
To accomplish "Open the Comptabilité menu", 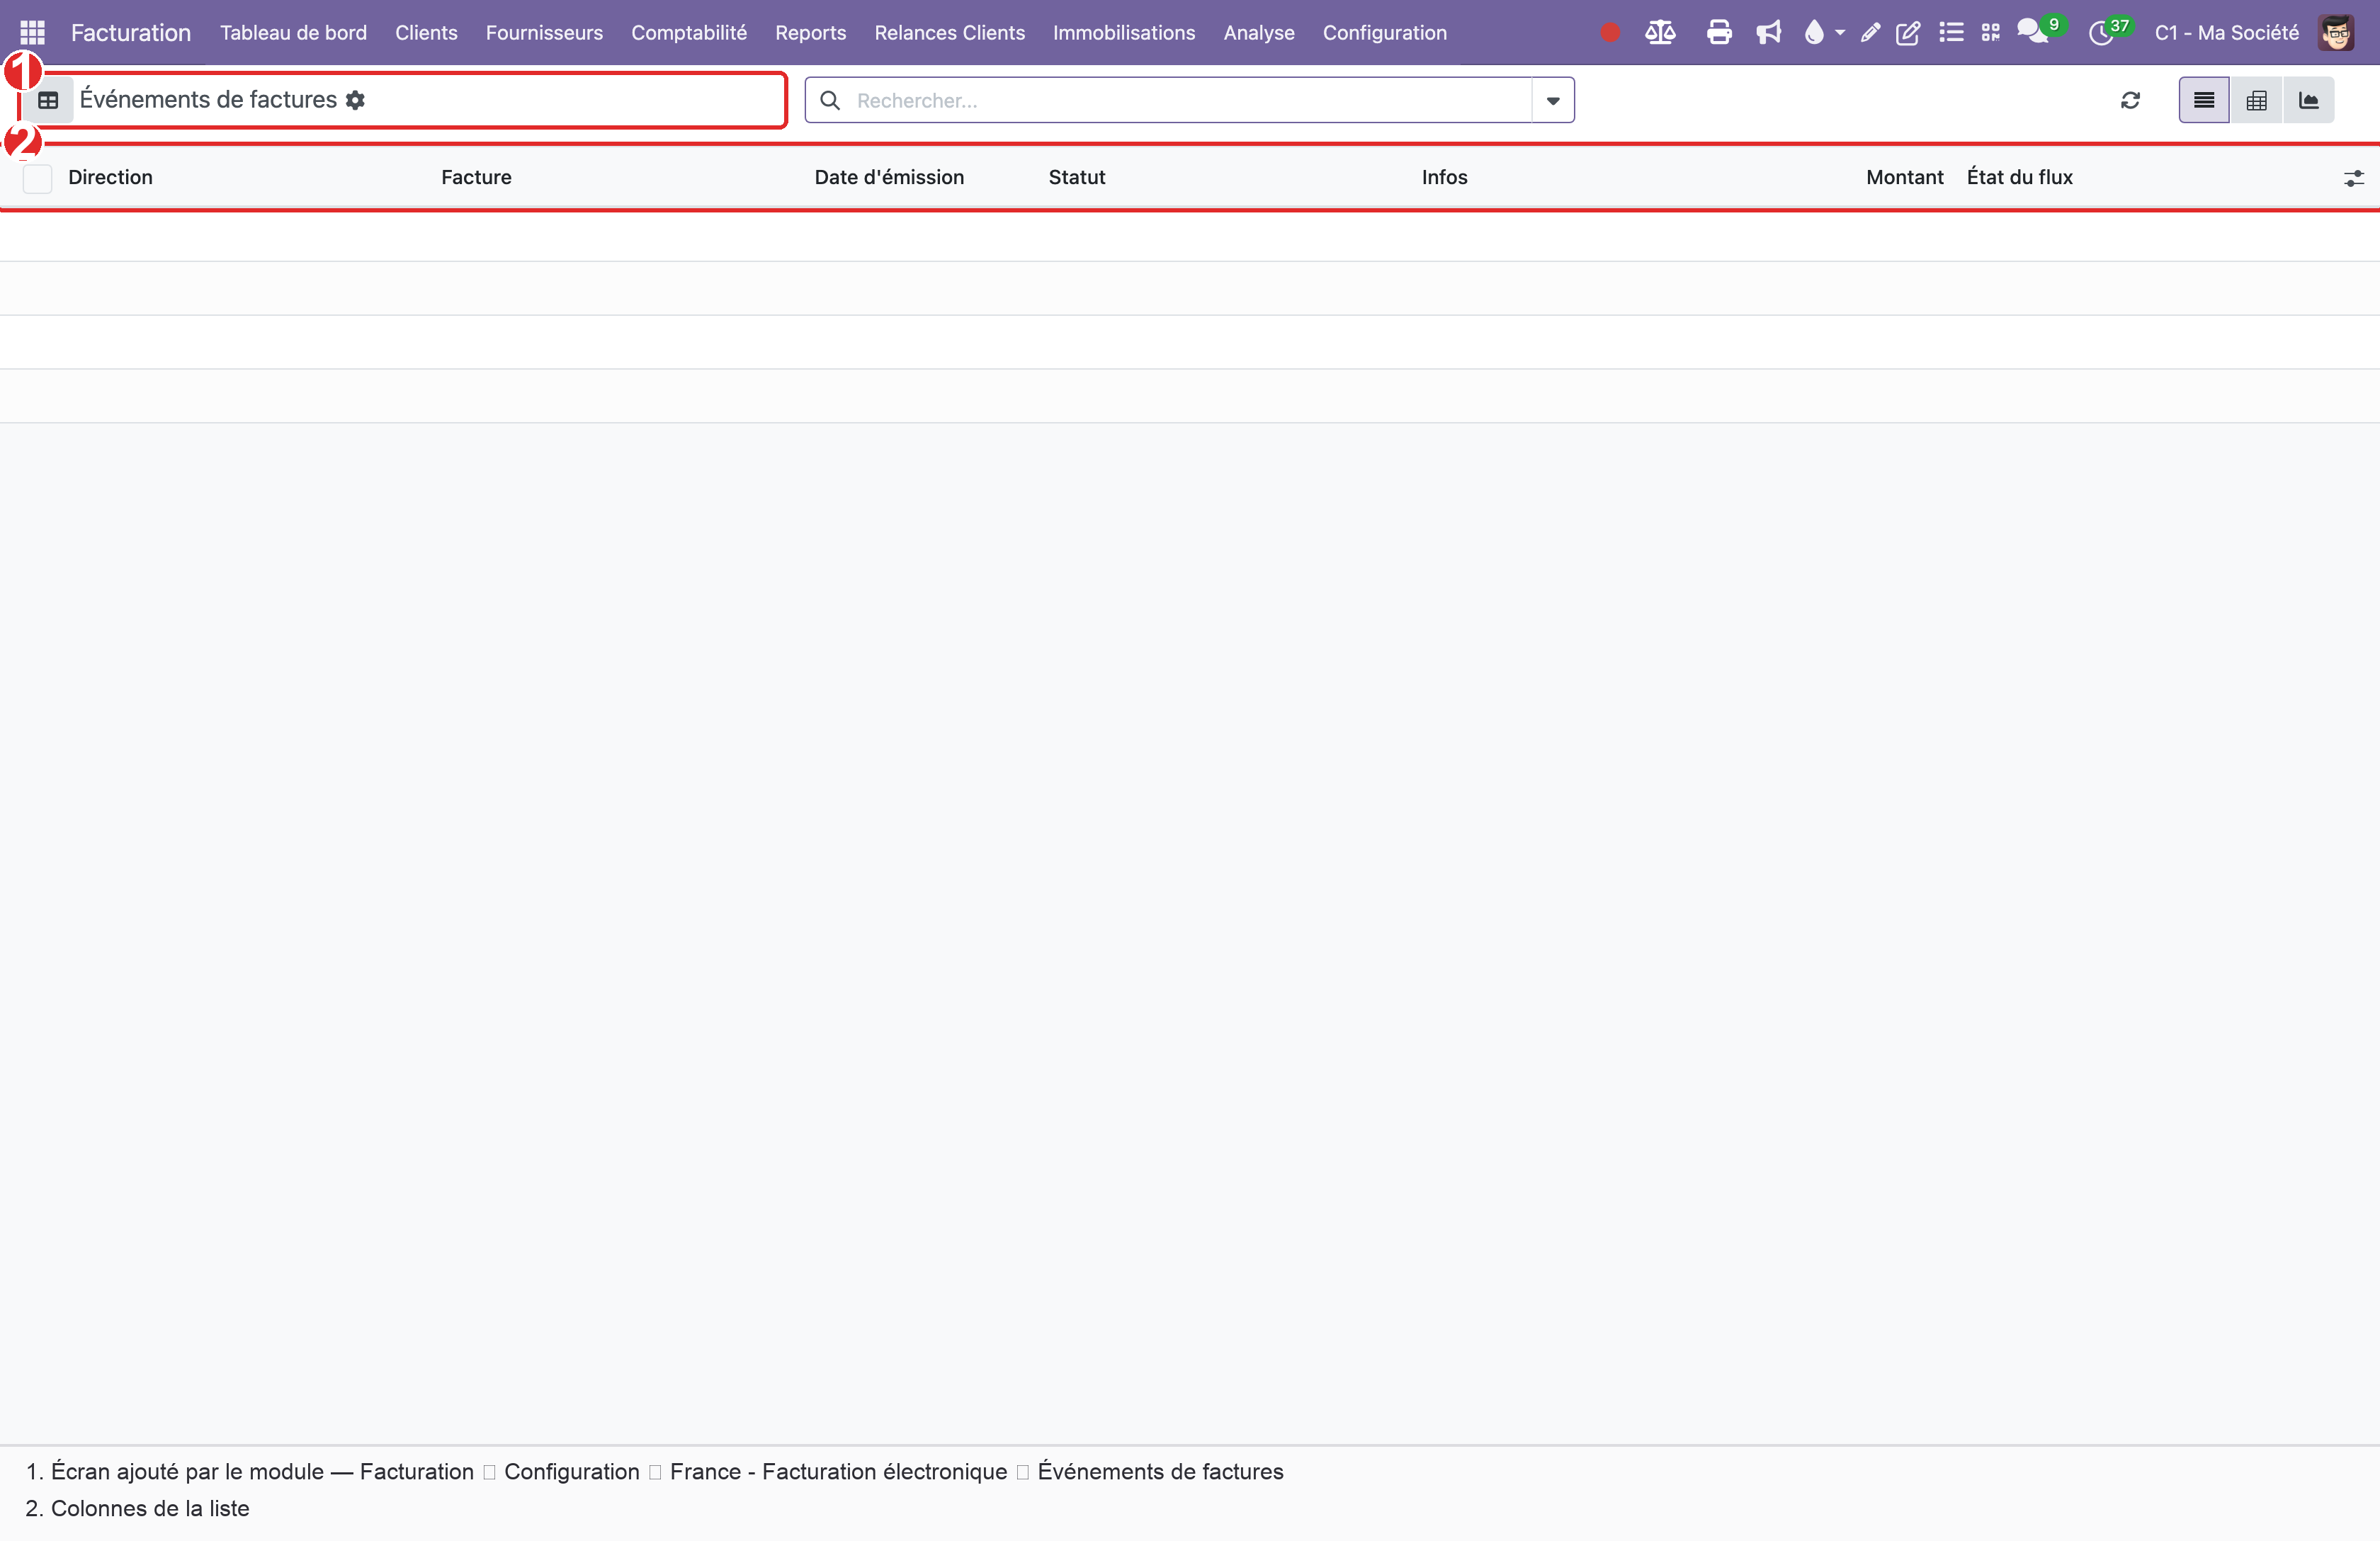I will pos(689,33).
